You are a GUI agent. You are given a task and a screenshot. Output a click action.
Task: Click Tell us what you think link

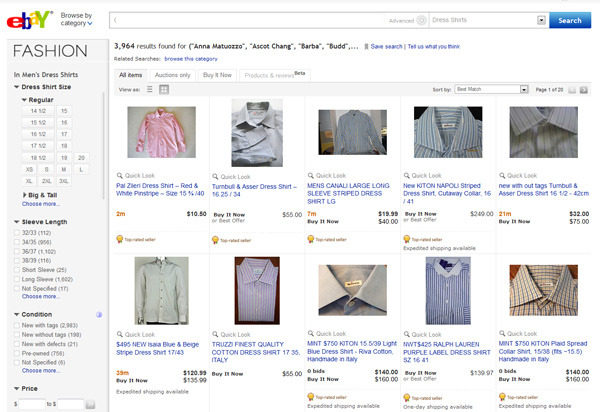click(434, 46)
